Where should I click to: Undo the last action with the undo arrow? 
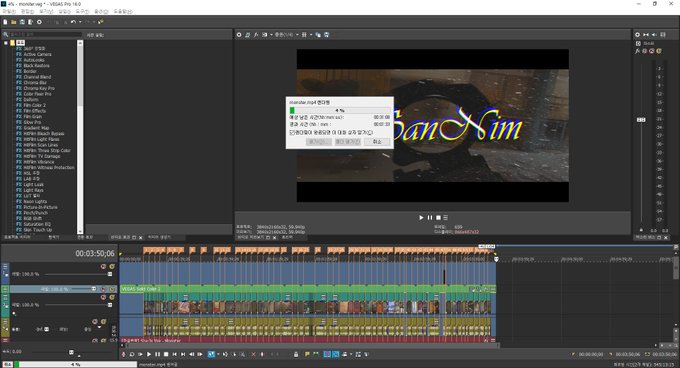73,22
